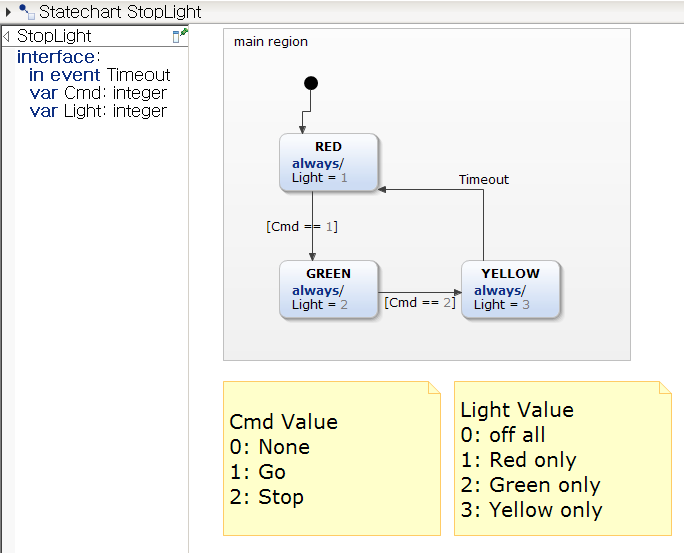The height and width of the screenshot is (553, 684).
Task: Click the 'var Light: integer' declaration
Action: point(98,111)
